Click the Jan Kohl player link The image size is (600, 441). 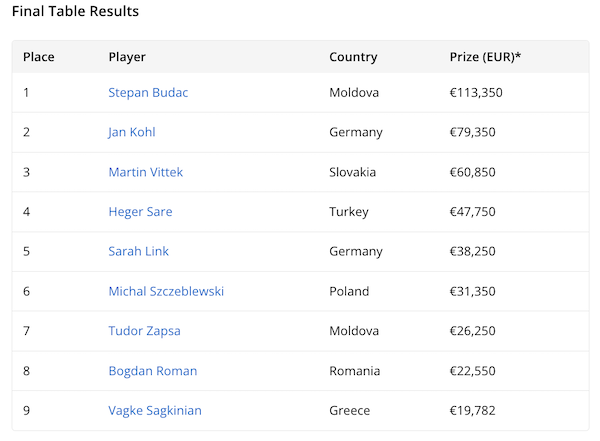point(132,132)
